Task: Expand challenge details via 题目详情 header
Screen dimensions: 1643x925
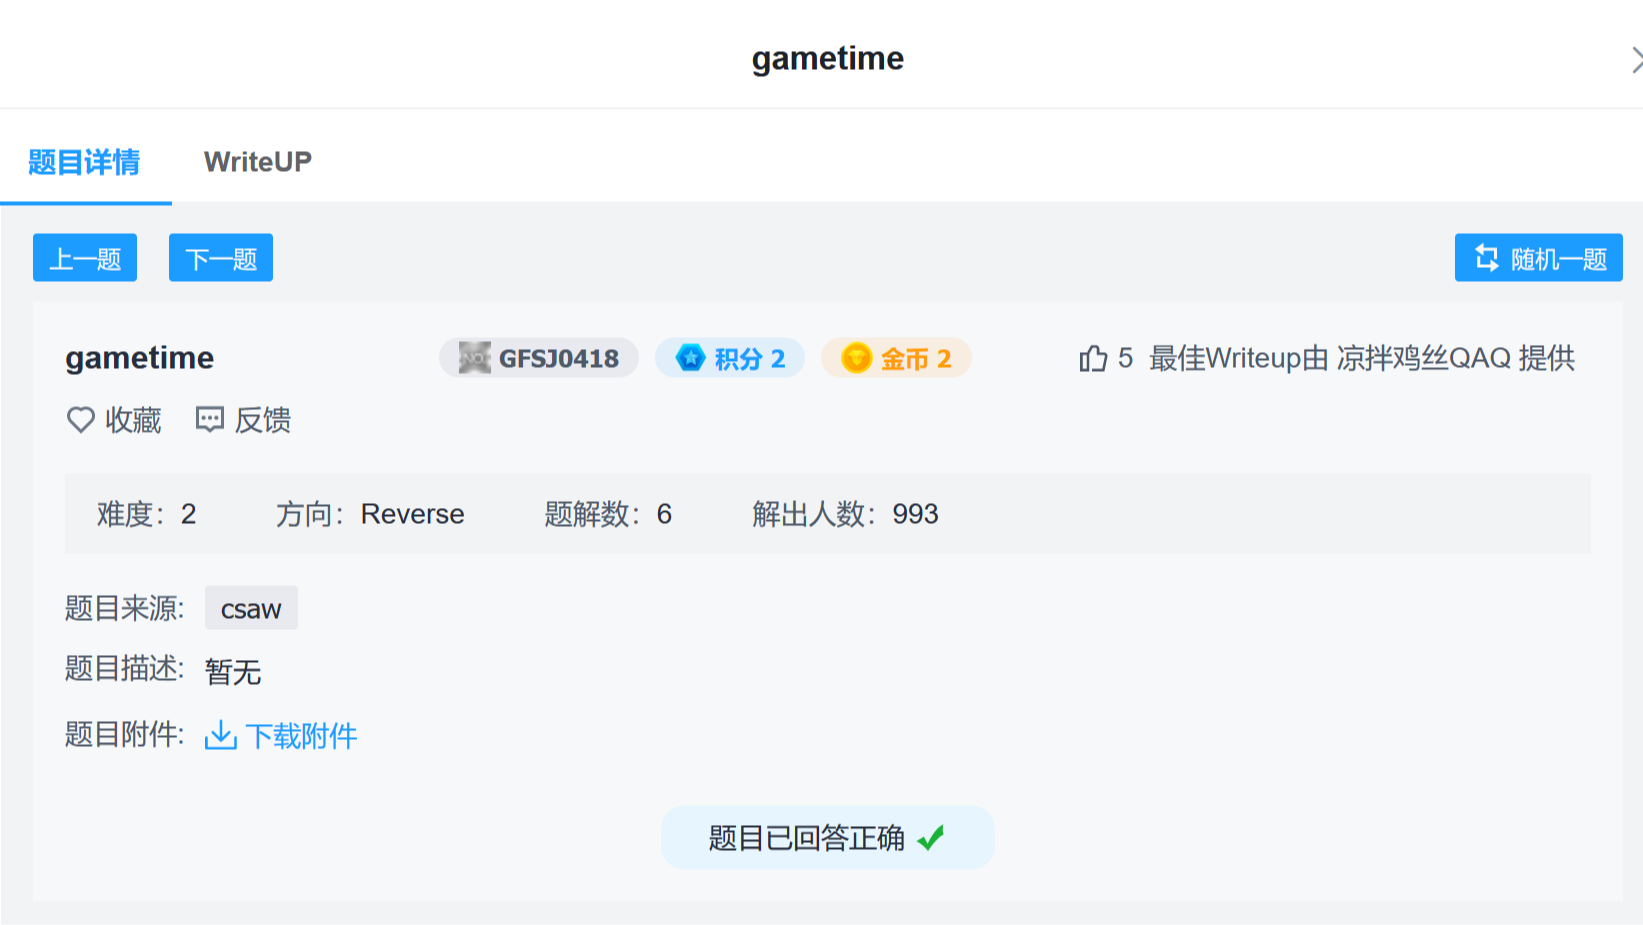Action: click(85, 160)
